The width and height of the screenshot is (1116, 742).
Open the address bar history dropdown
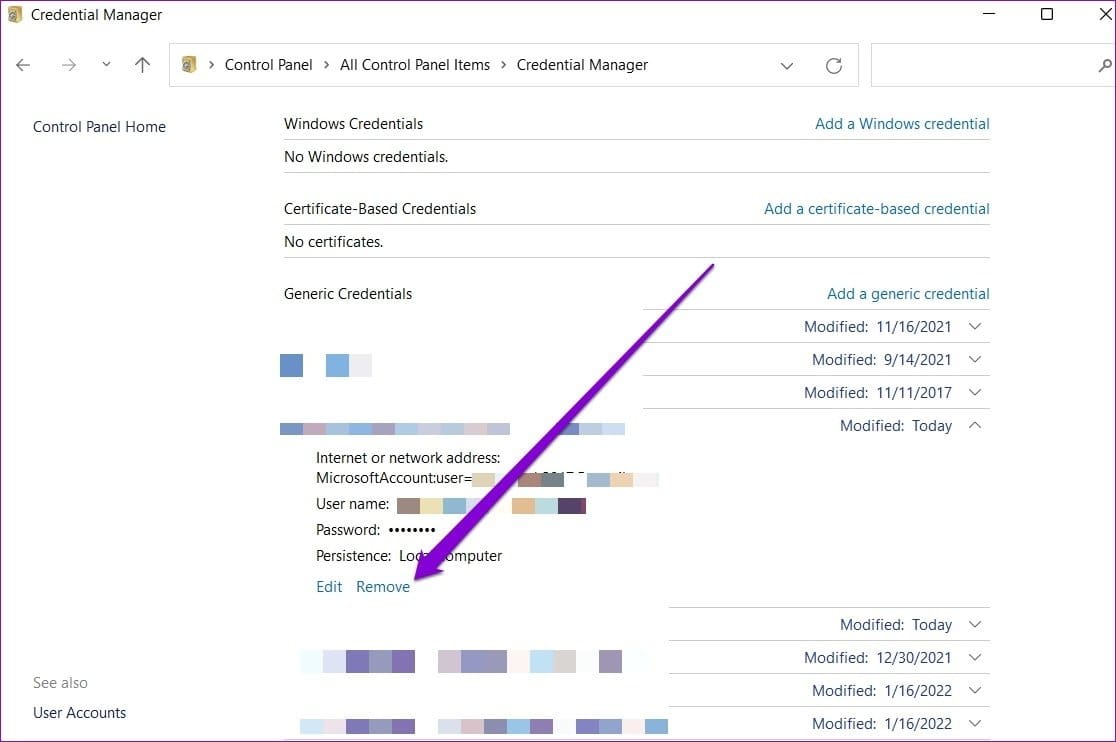coord(786,65)
